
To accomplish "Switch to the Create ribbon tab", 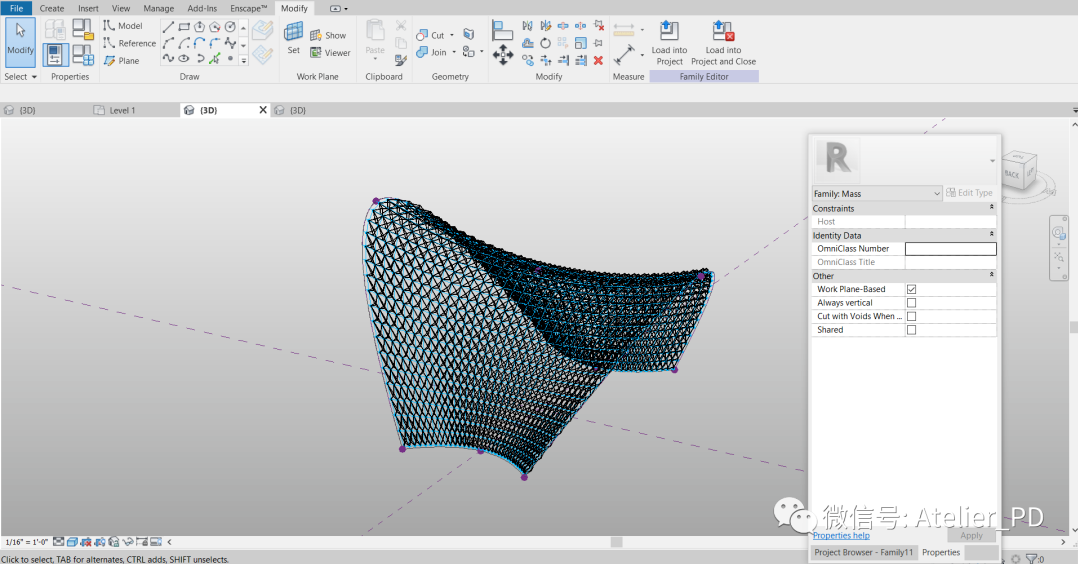I will pos(52,8).
